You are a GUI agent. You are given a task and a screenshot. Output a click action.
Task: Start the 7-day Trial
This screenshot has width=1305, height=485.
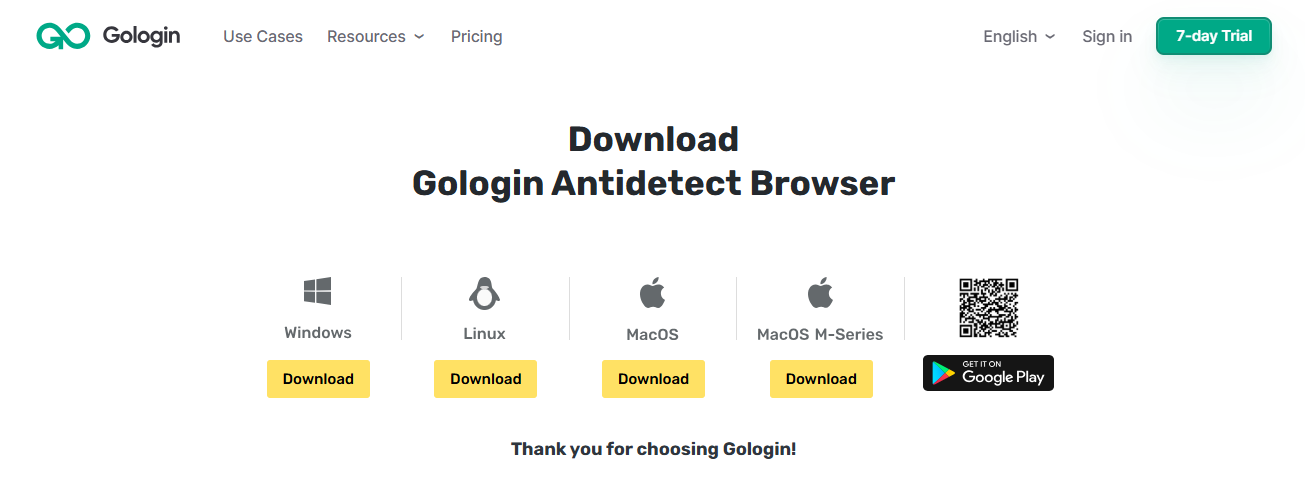click(x=1213, y=36)
